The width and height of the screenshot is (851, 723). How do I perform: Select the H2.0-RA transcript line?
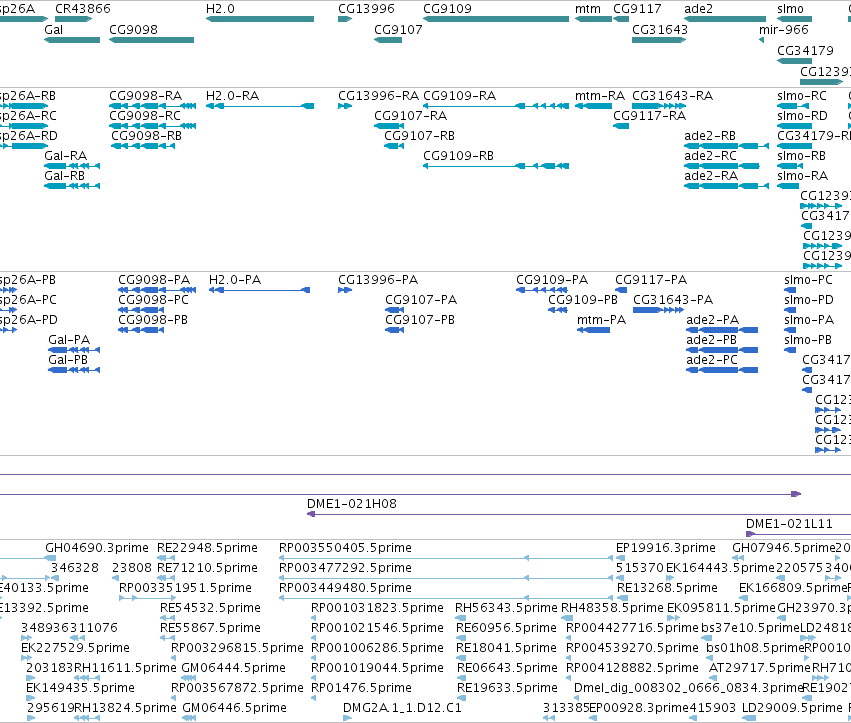point(260,106)
